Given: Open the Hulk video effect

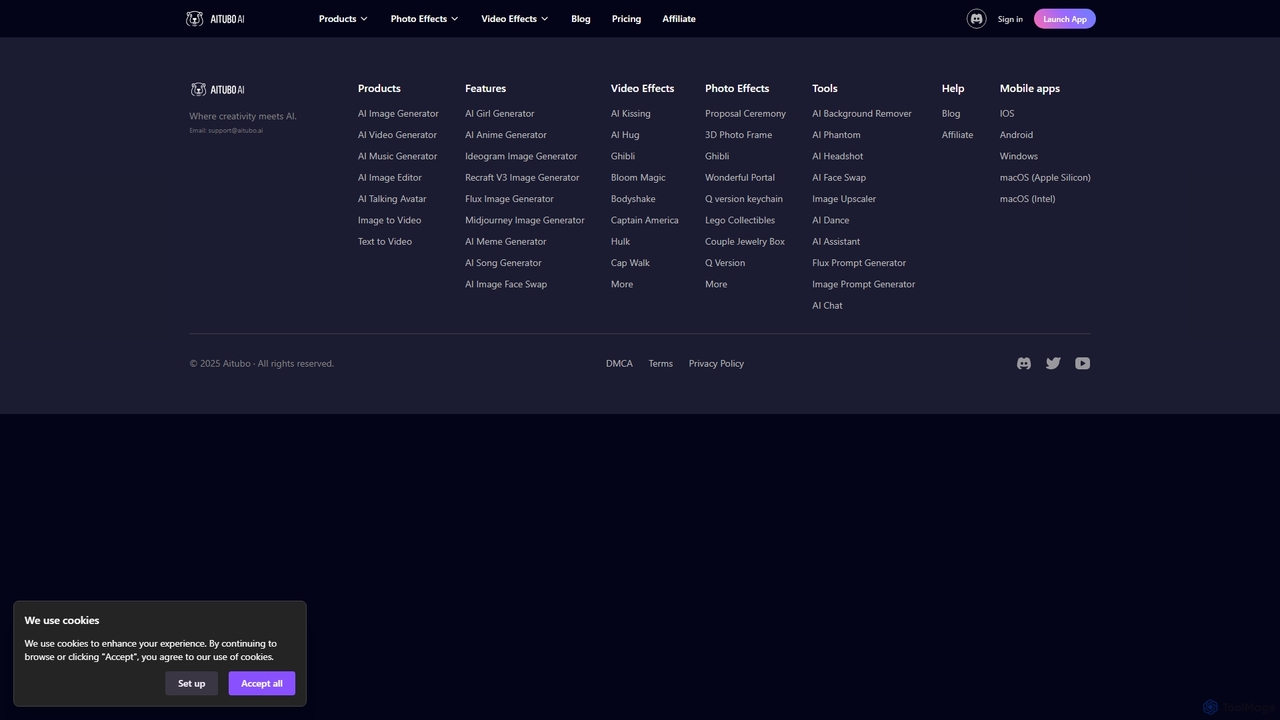Looking at the screenshot, I should pyautogui.click(x=620, y=242).
